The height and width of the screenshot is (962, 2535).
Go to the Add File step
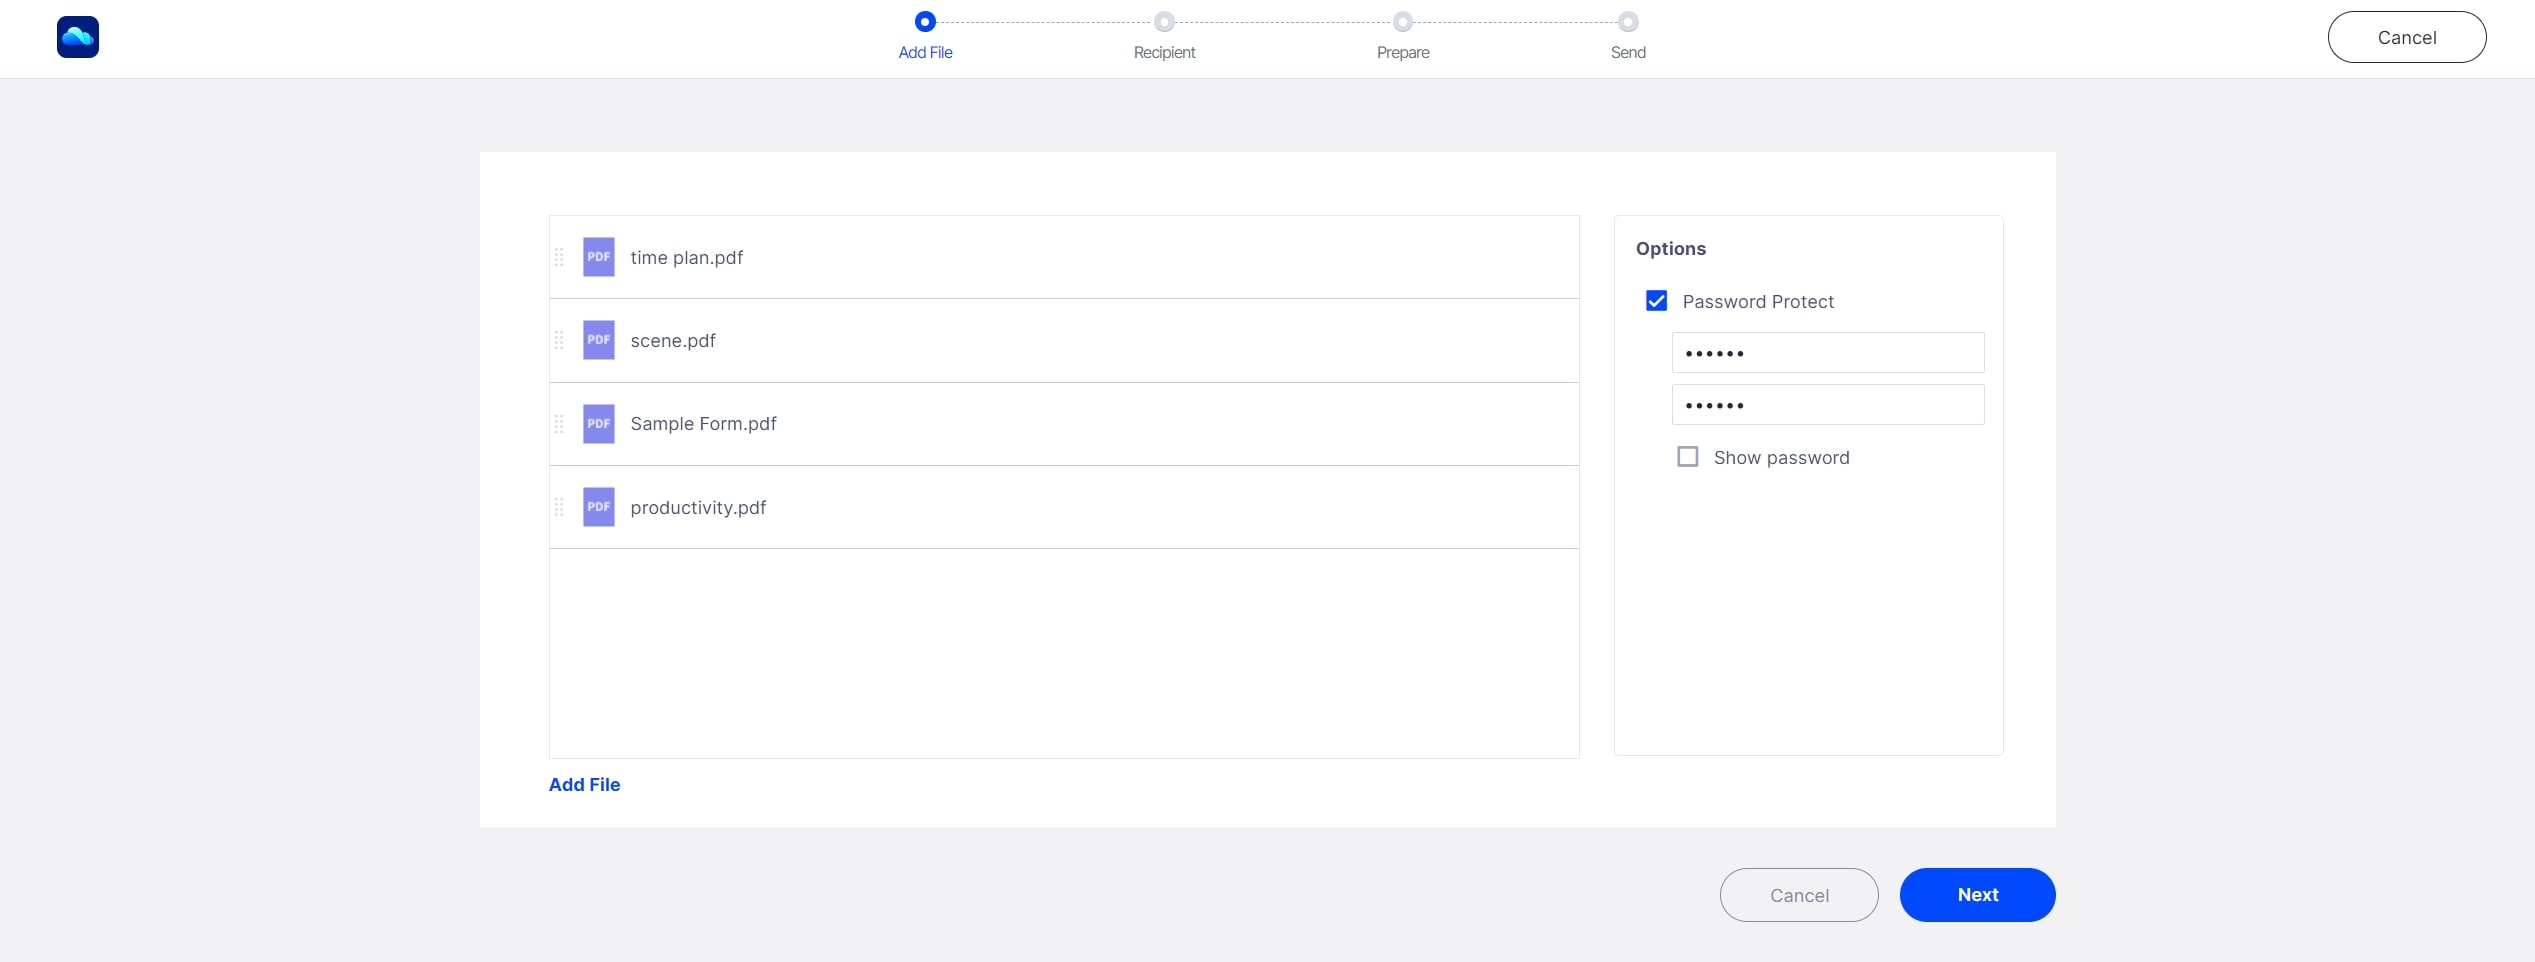coord(925,22)
